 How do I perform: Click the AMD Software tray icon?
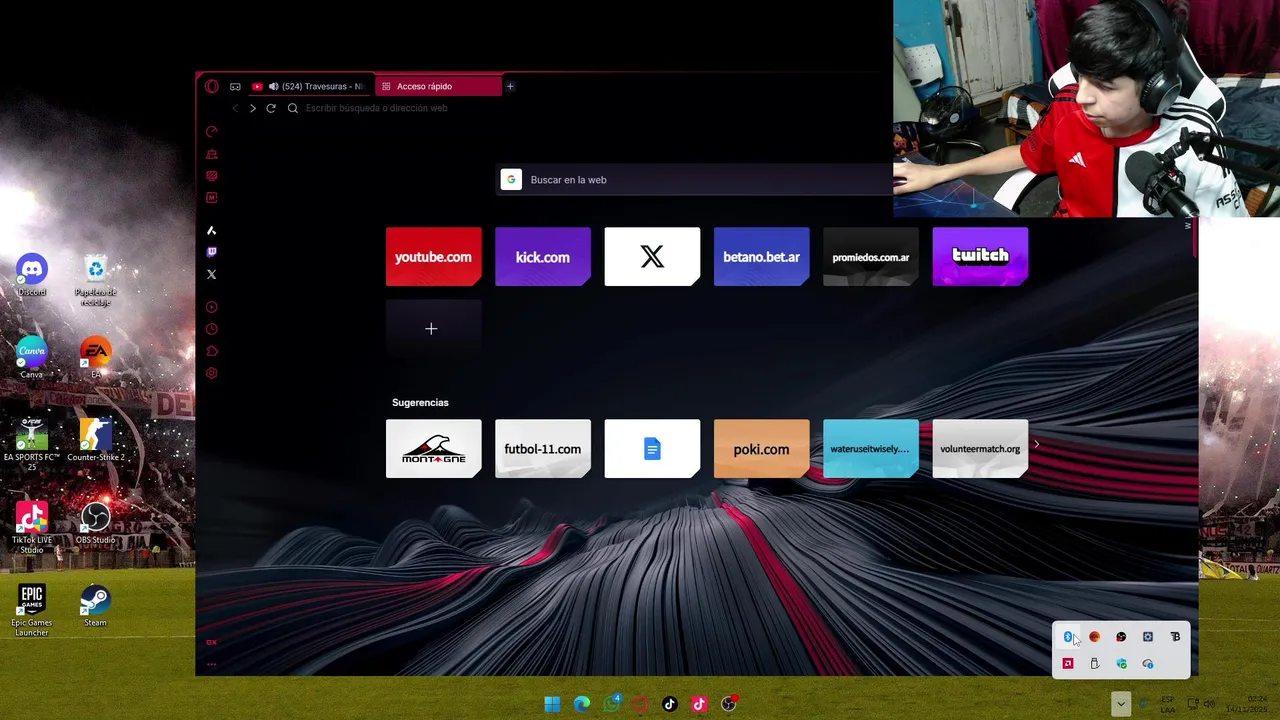click(1068, 664)
